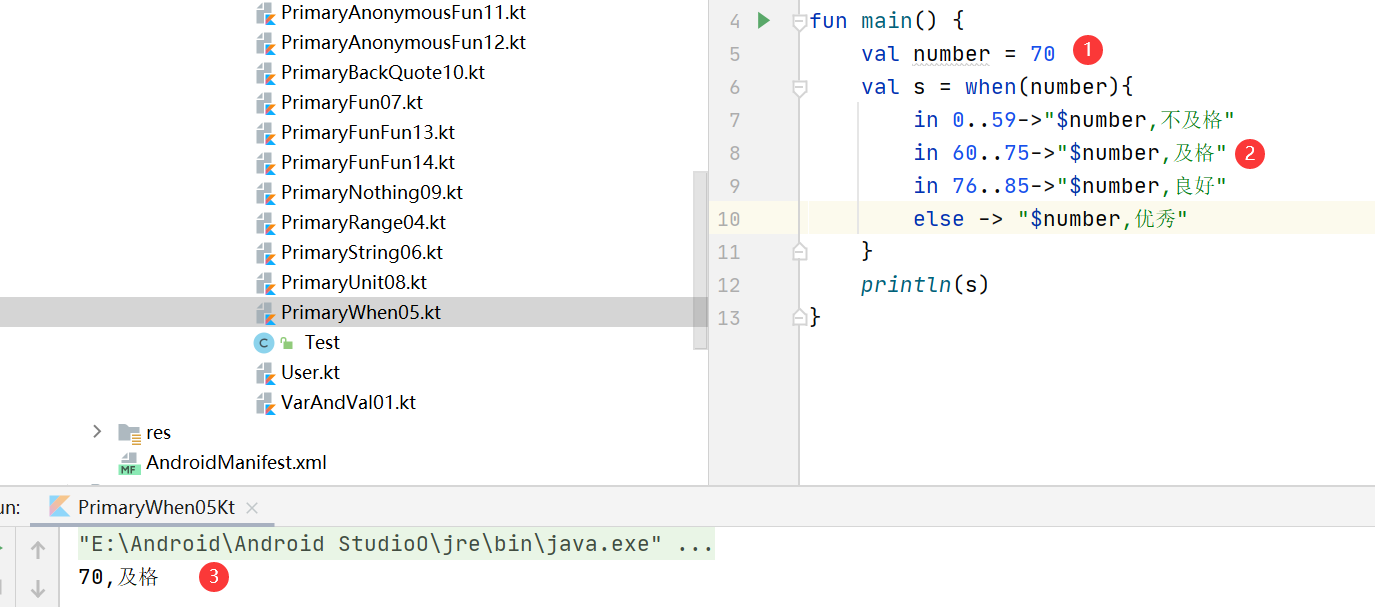Click 'main' function name on line 4
1375x607 pixels.
(886, 21)
